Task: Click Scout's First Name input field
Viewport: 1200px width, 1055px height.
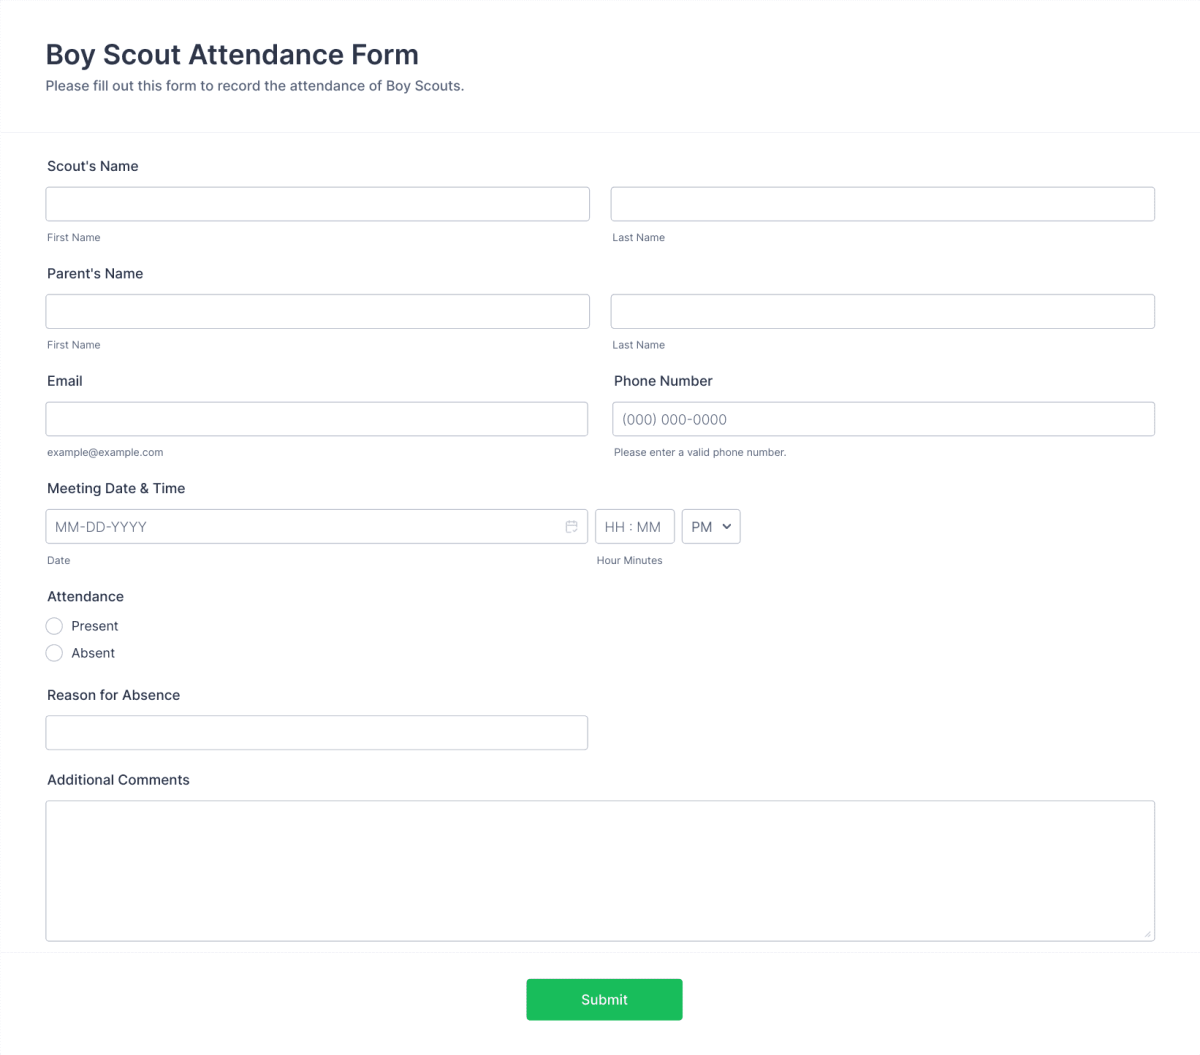Action: [317, 203]
